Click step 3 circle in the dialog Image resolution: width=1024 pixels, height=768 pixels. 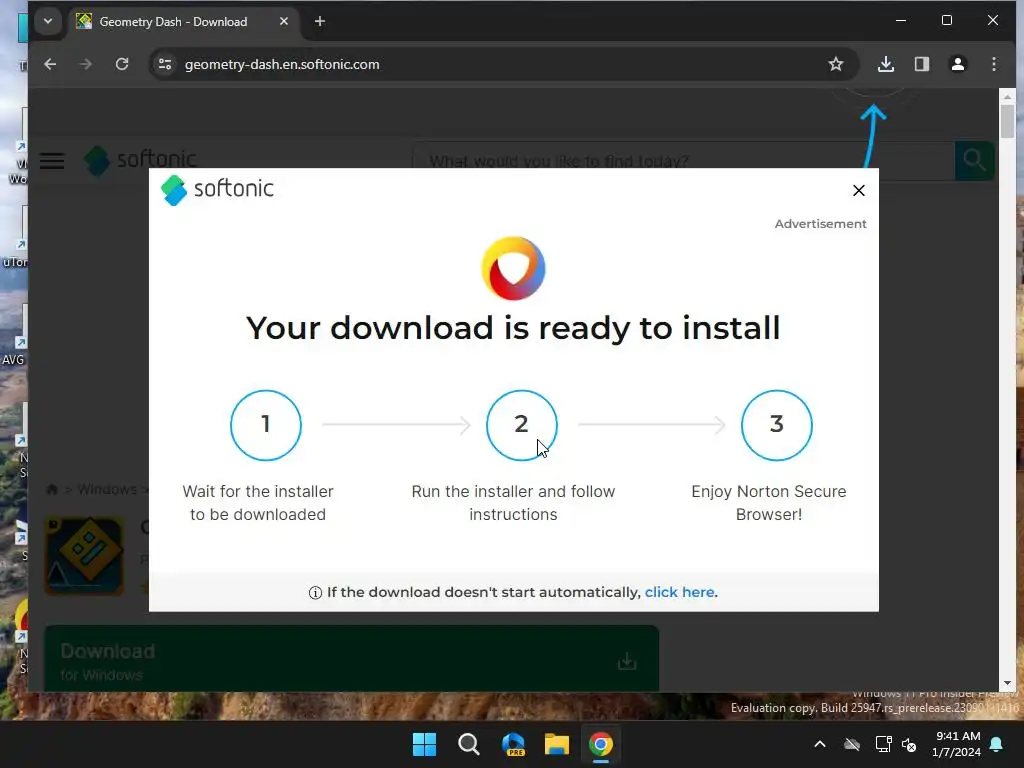(776, 425)
